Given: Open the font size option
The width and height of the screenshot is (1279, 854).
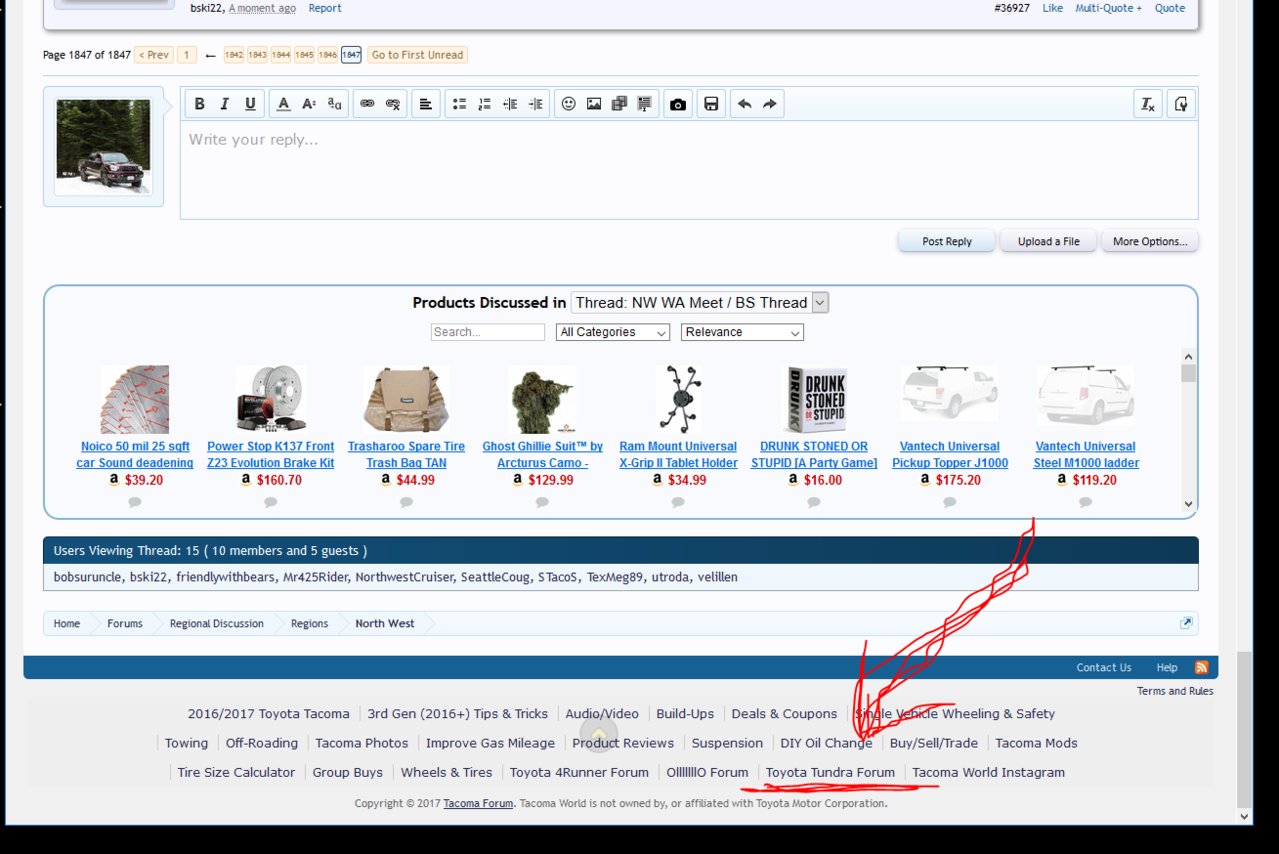Looking at the screenshot, I should click(309, 104).
